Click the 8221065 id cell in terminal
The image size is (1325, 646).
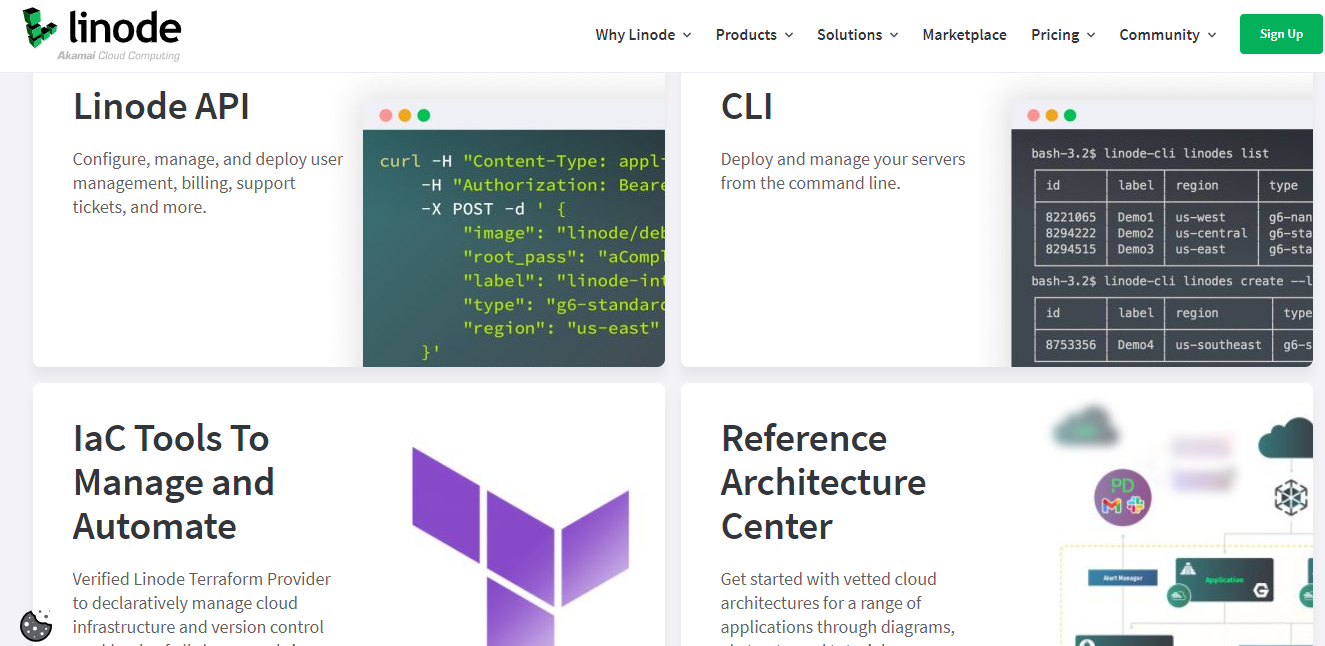click(1071, 217)
